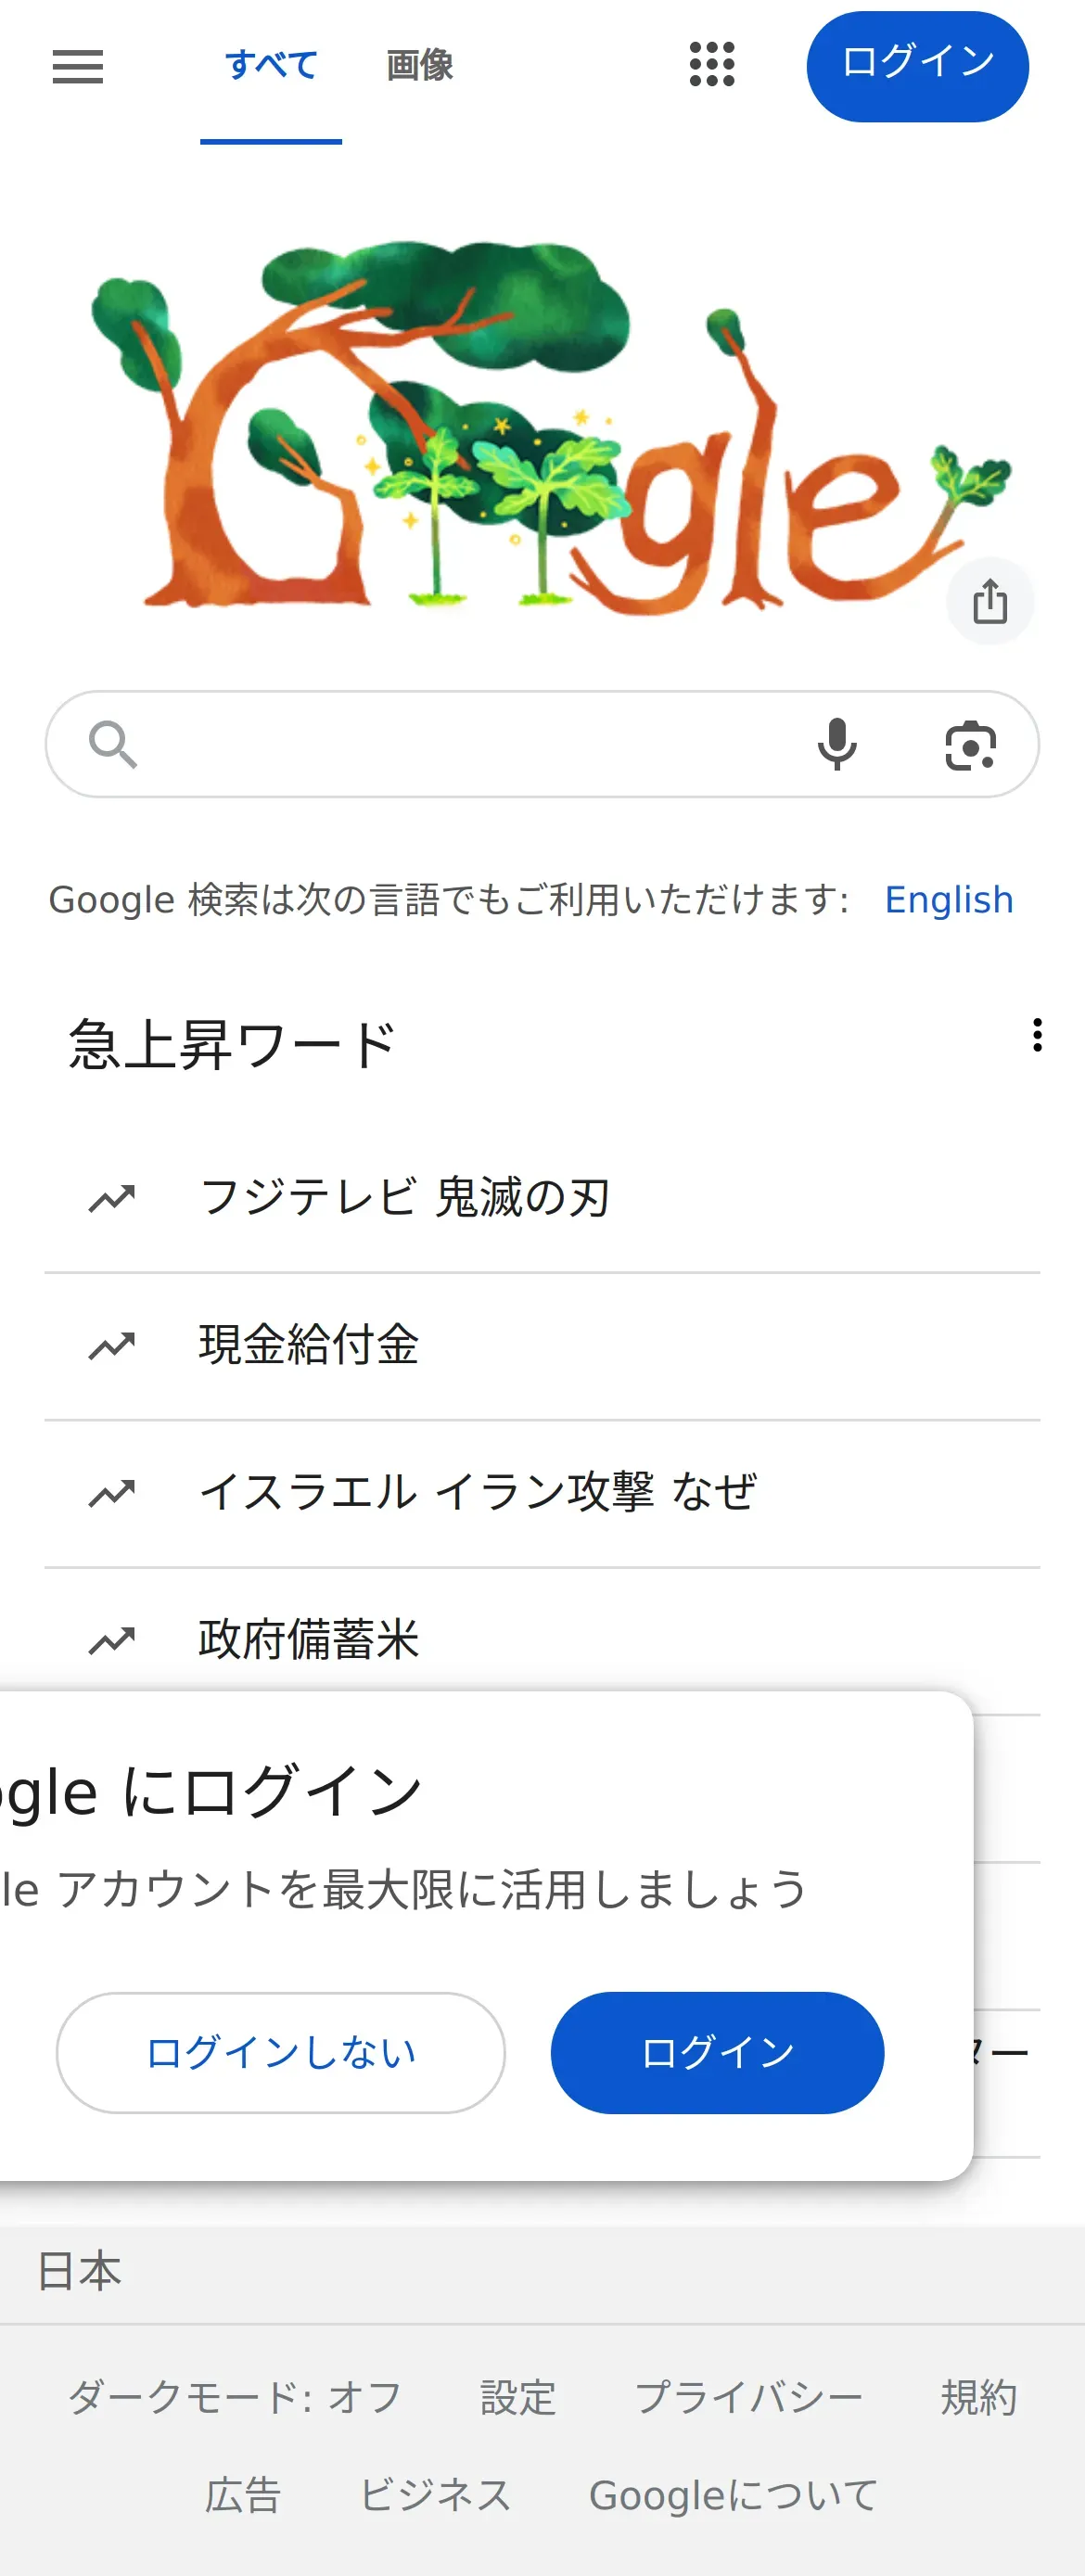The image size is (1085, 2576).
Task: Click the share doodle icon
Action: (989, 602)
